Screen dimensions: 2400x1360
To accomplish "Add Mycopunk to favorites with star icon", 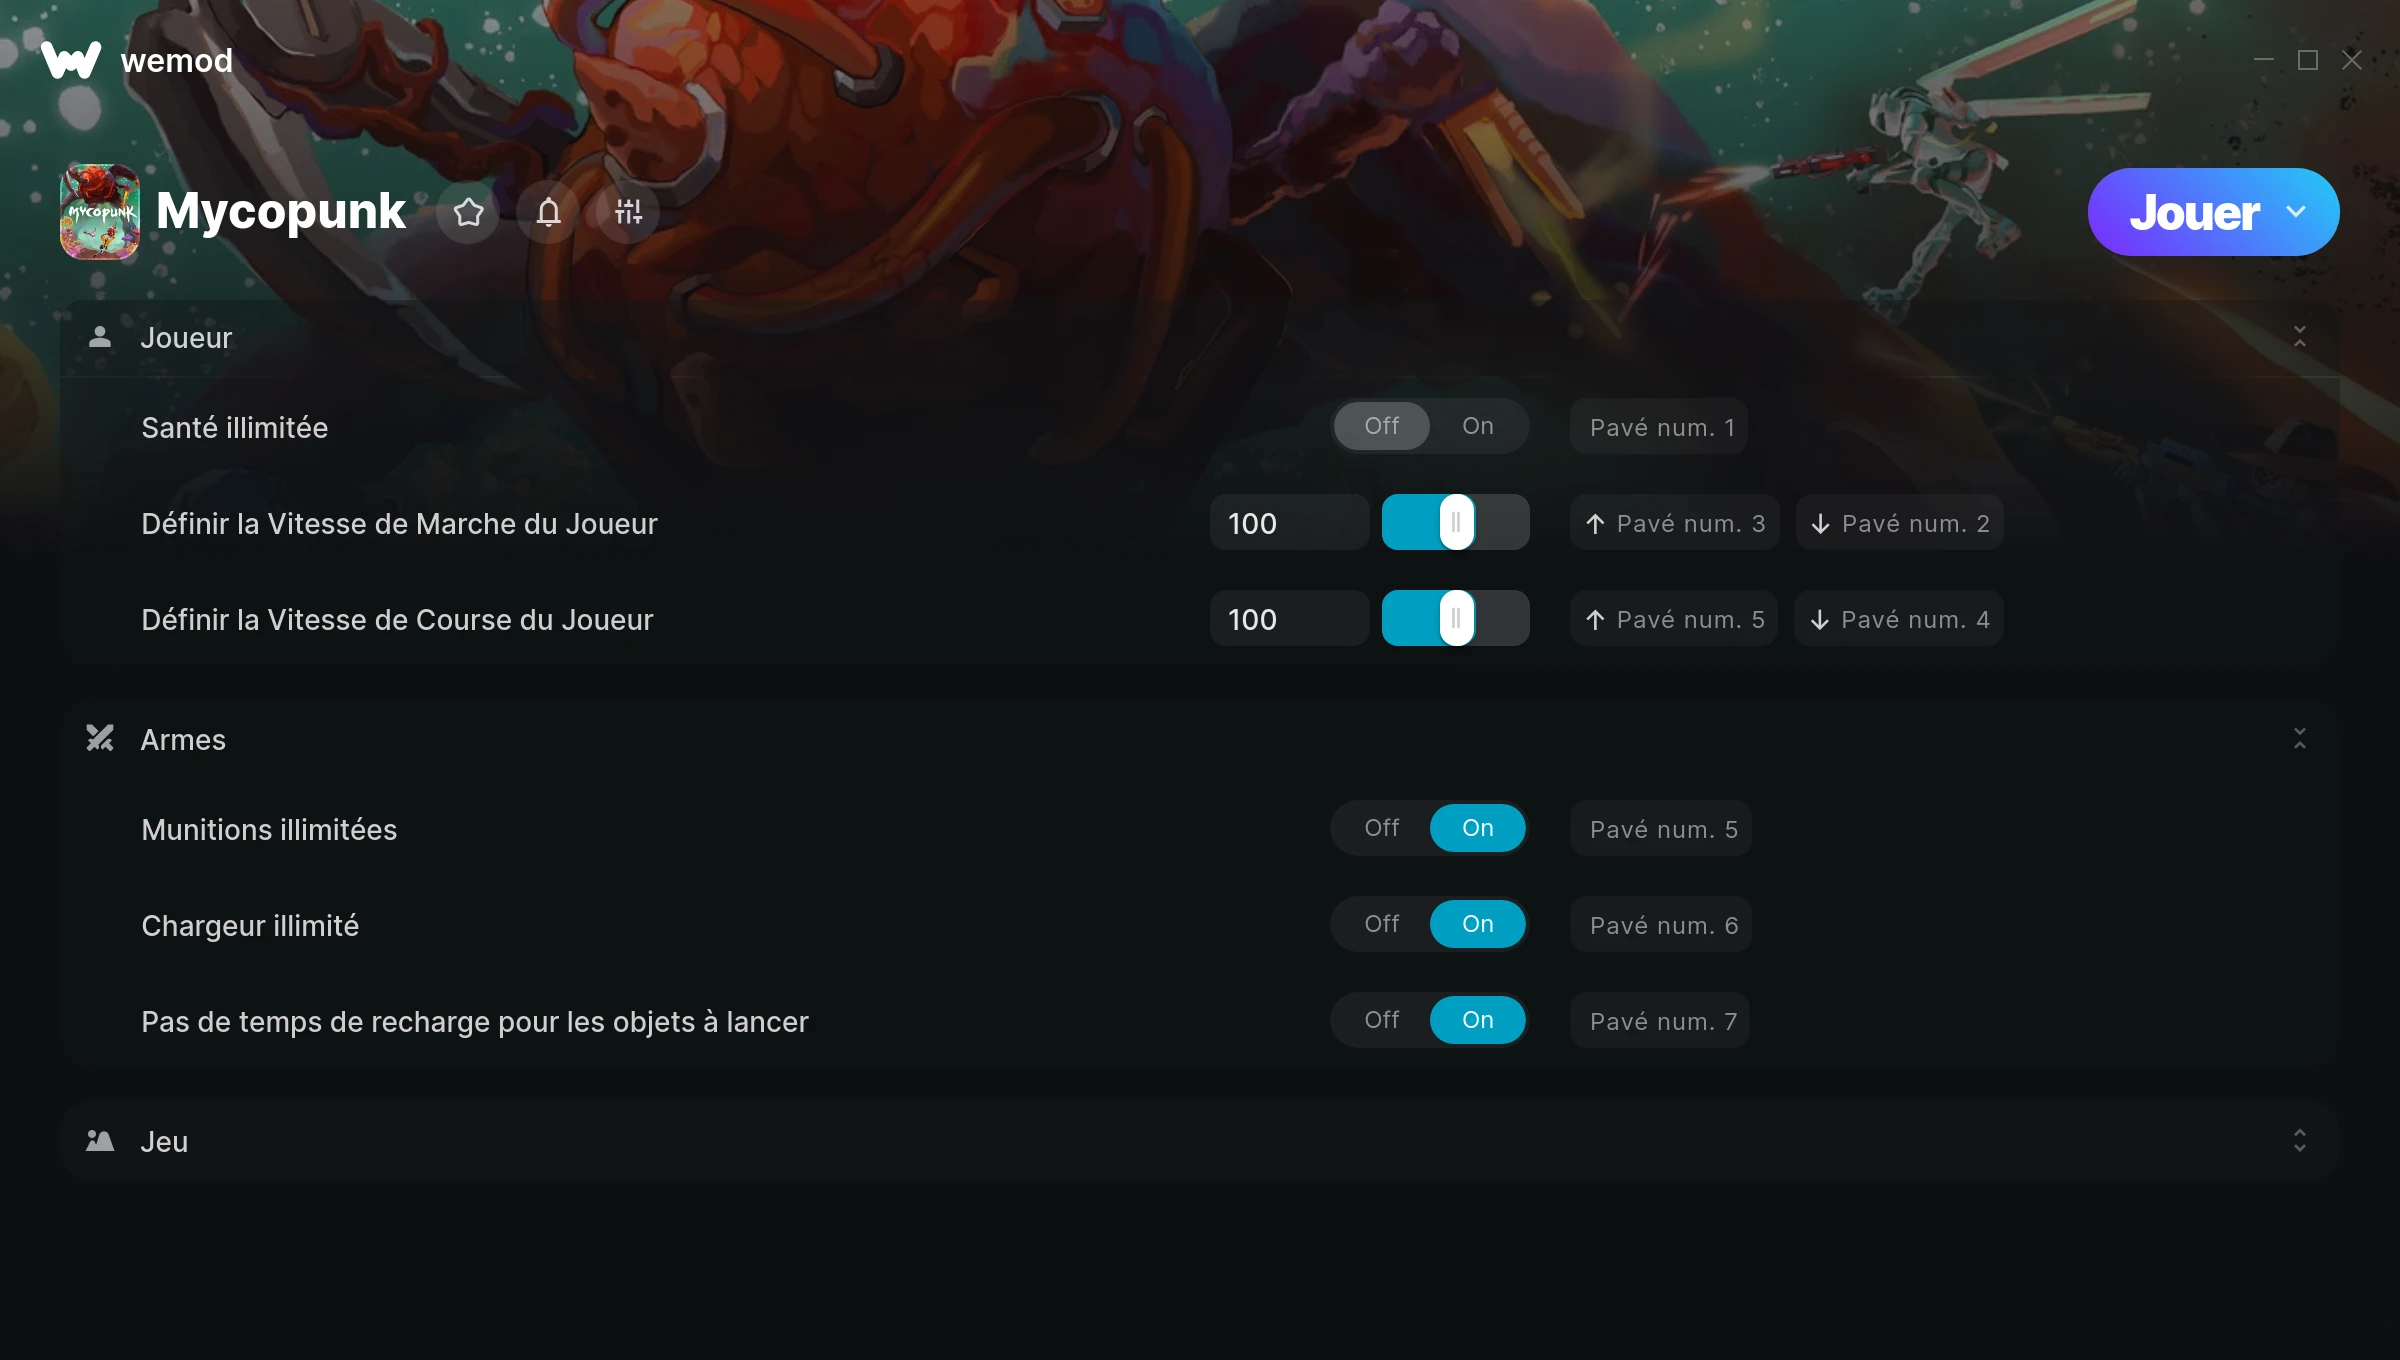I will [x=468, y=212].
